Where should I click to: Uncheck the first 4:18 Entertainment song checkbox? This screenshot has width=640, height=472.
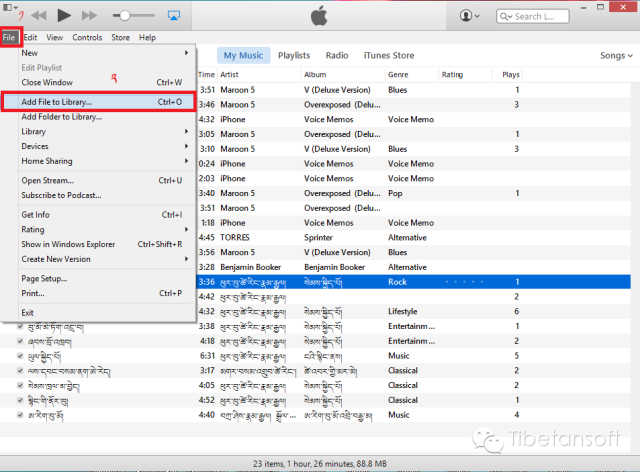[x=20, y=341]
